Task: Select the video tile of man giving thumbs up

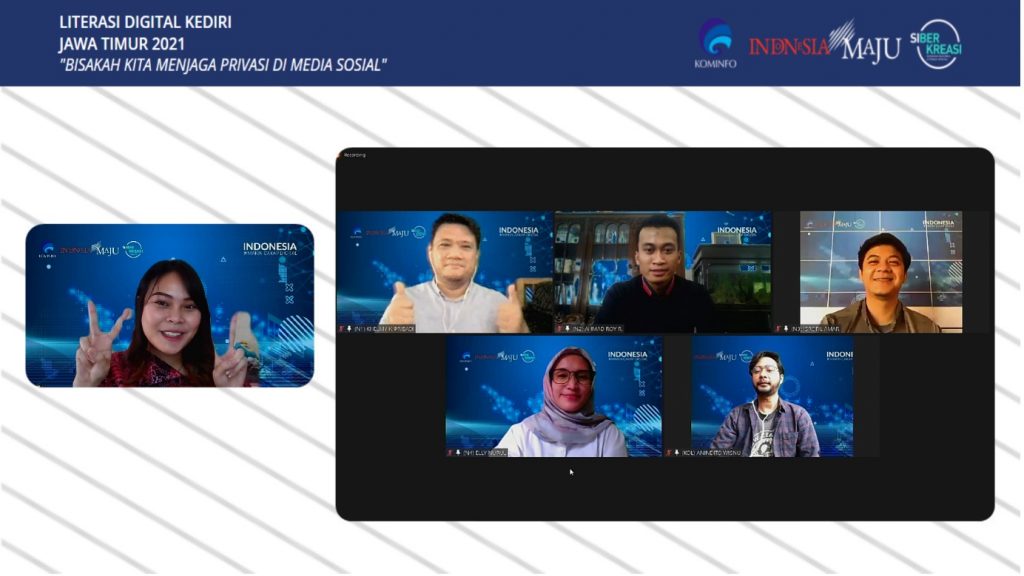Action: coord(443,270)
